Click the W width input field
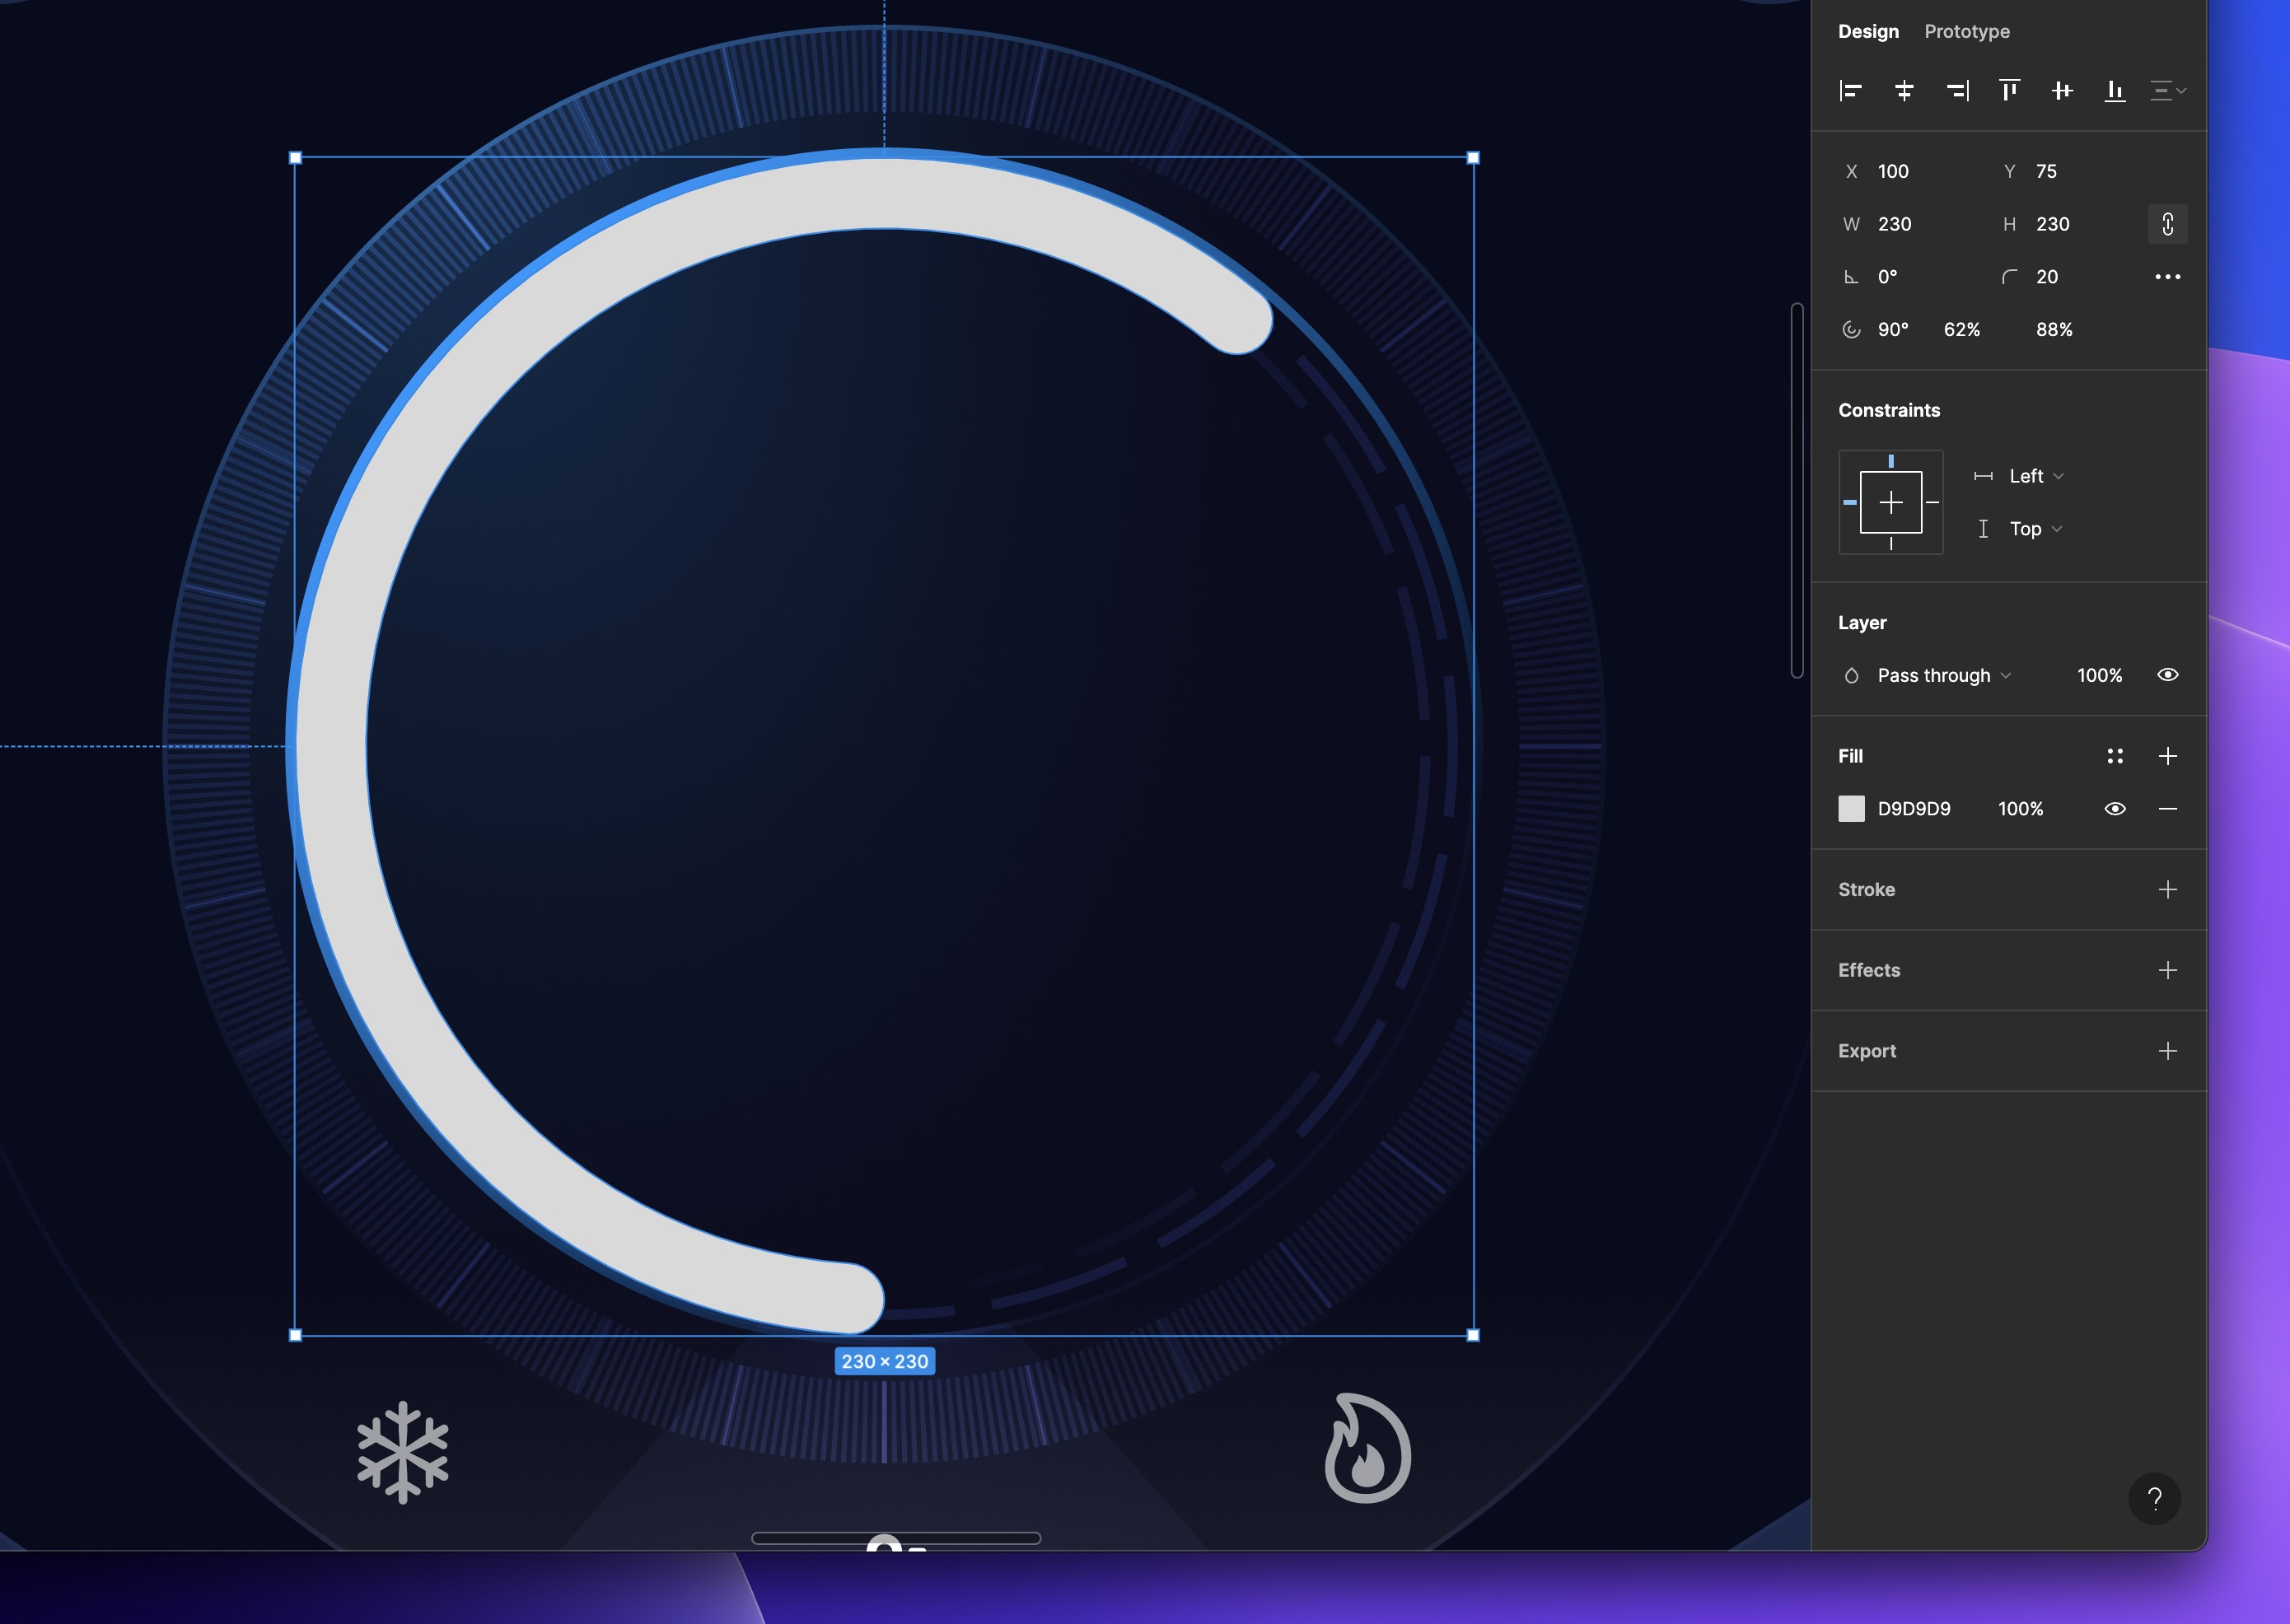This screenshot has width=2290, height=1624. click(1895, 224)
